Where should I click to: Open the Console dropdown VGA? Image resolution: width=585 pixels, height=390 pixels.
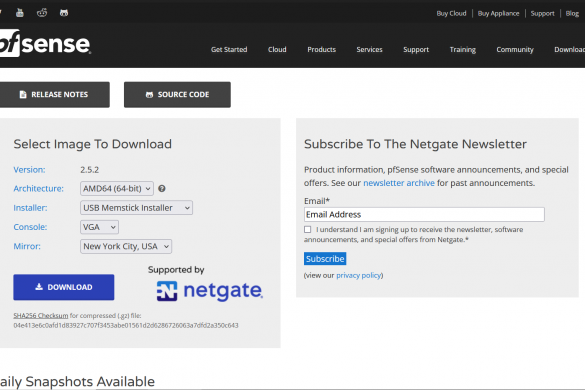pos(99,227)
